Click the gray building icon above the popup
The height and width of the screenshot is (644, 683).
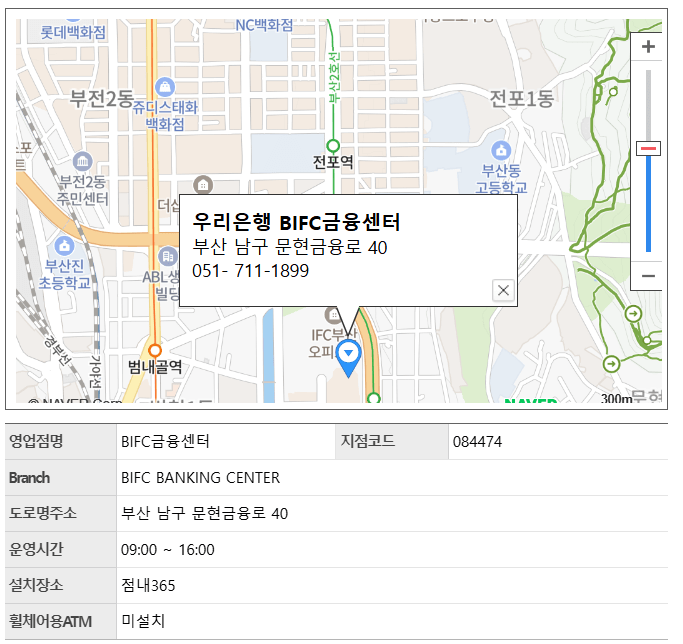click(x=203, y=186)
